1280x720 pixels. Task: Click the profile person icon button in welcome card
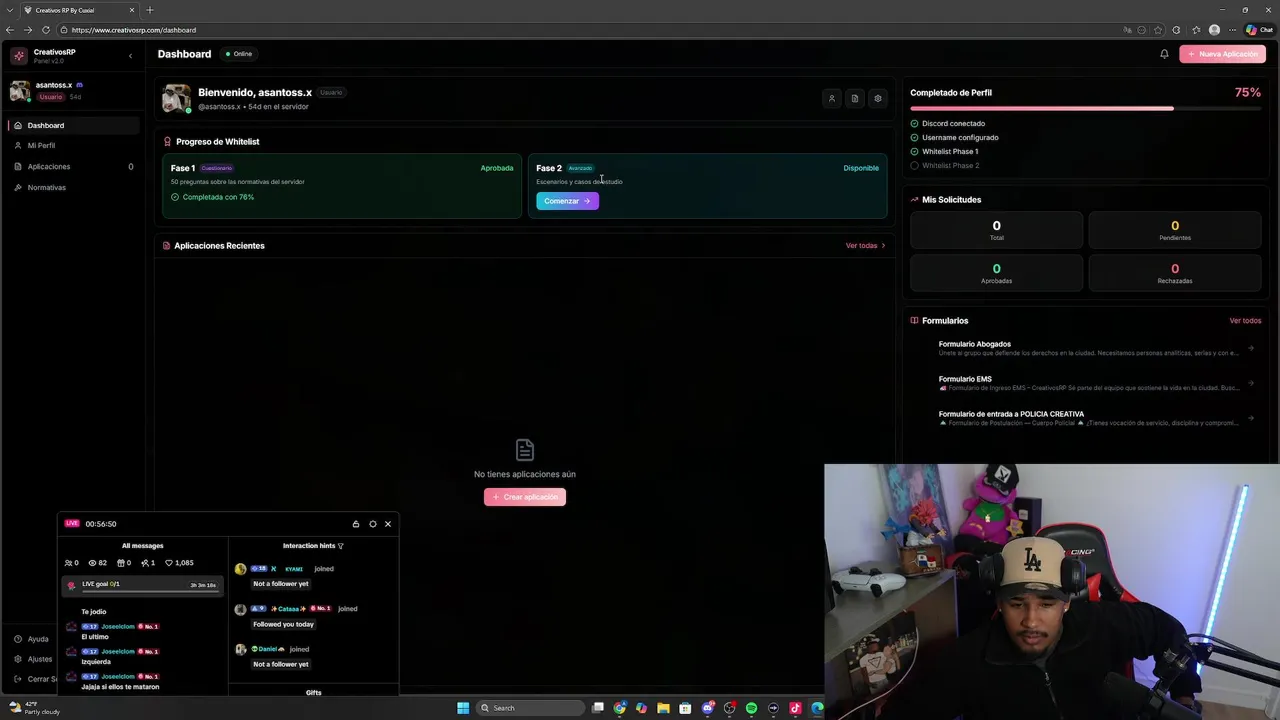tap(831, 98)
